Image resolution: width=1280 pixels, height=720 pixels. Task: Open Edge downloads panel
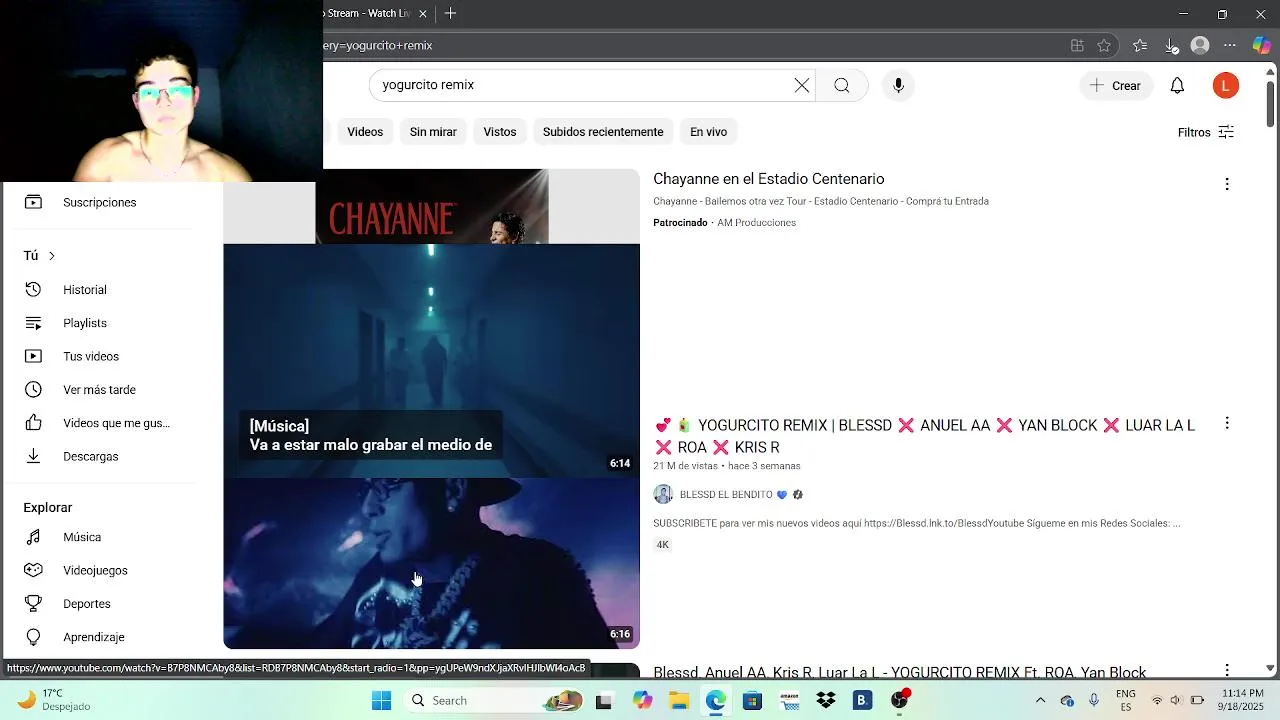coord(1171,46)
